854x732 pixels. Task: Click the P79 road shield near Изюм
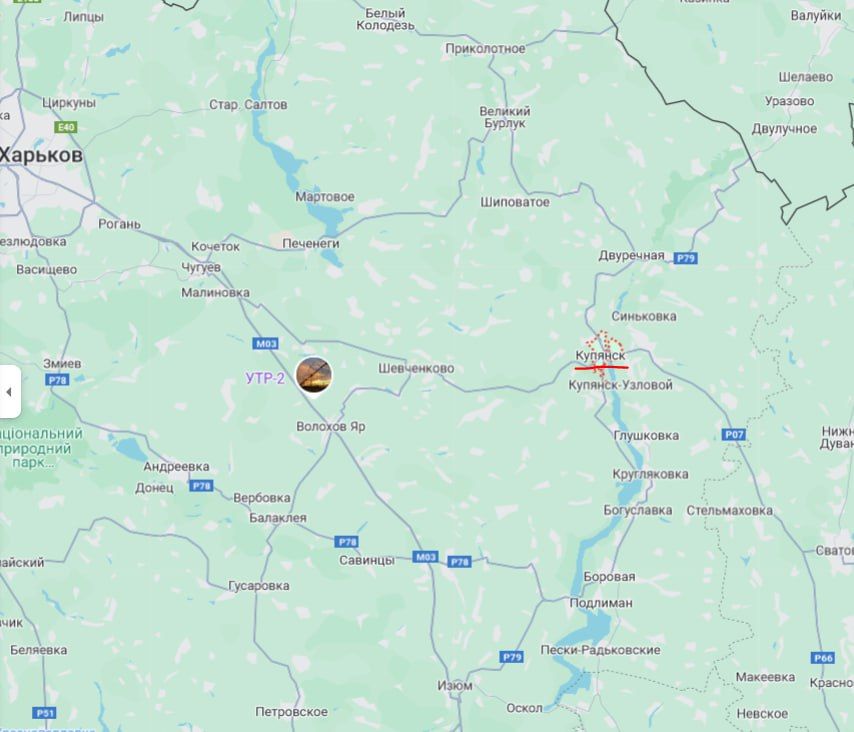[x=512, y=657]
